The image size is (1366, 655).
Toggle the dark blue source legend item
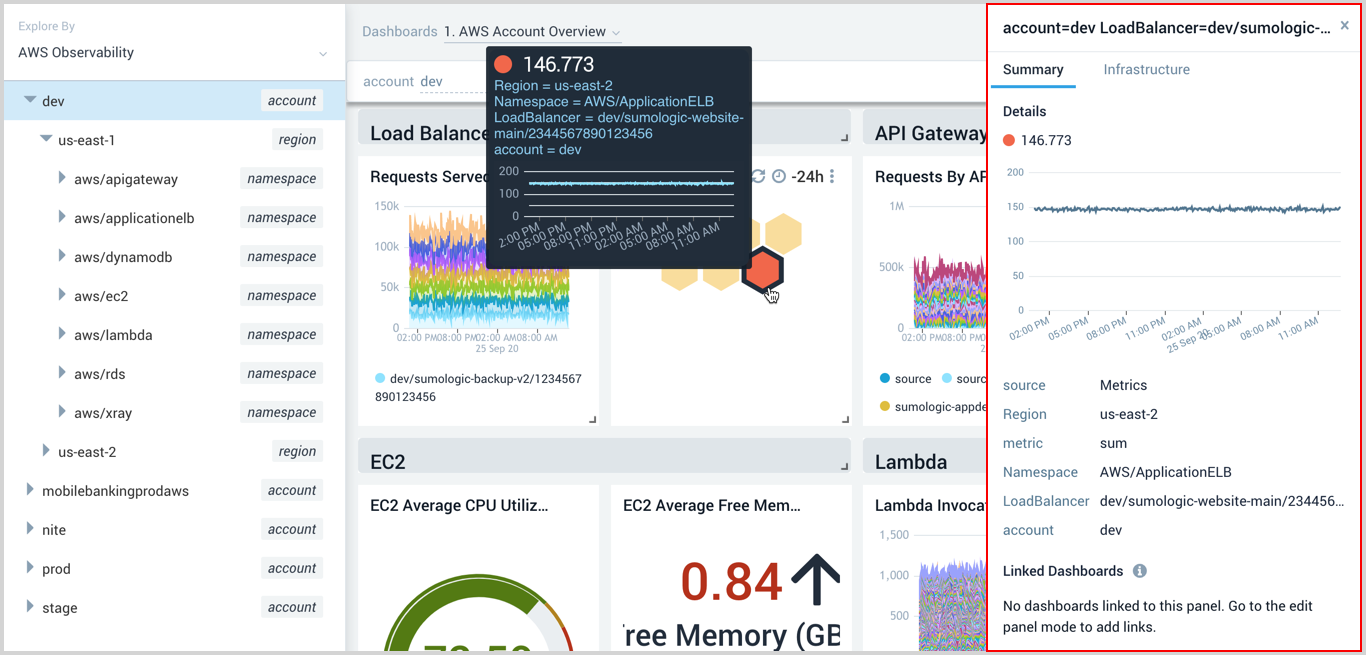pos(885,379)
